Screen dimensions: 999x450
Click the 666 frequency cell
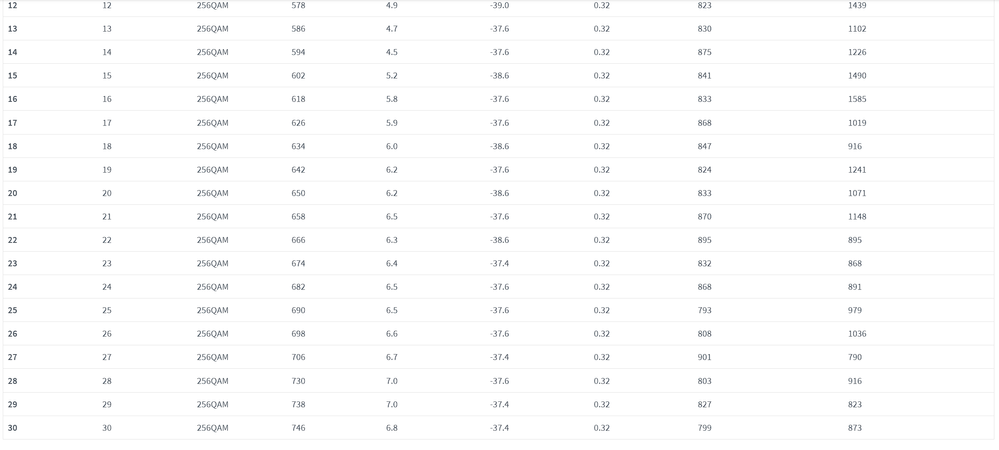point(298,240)
